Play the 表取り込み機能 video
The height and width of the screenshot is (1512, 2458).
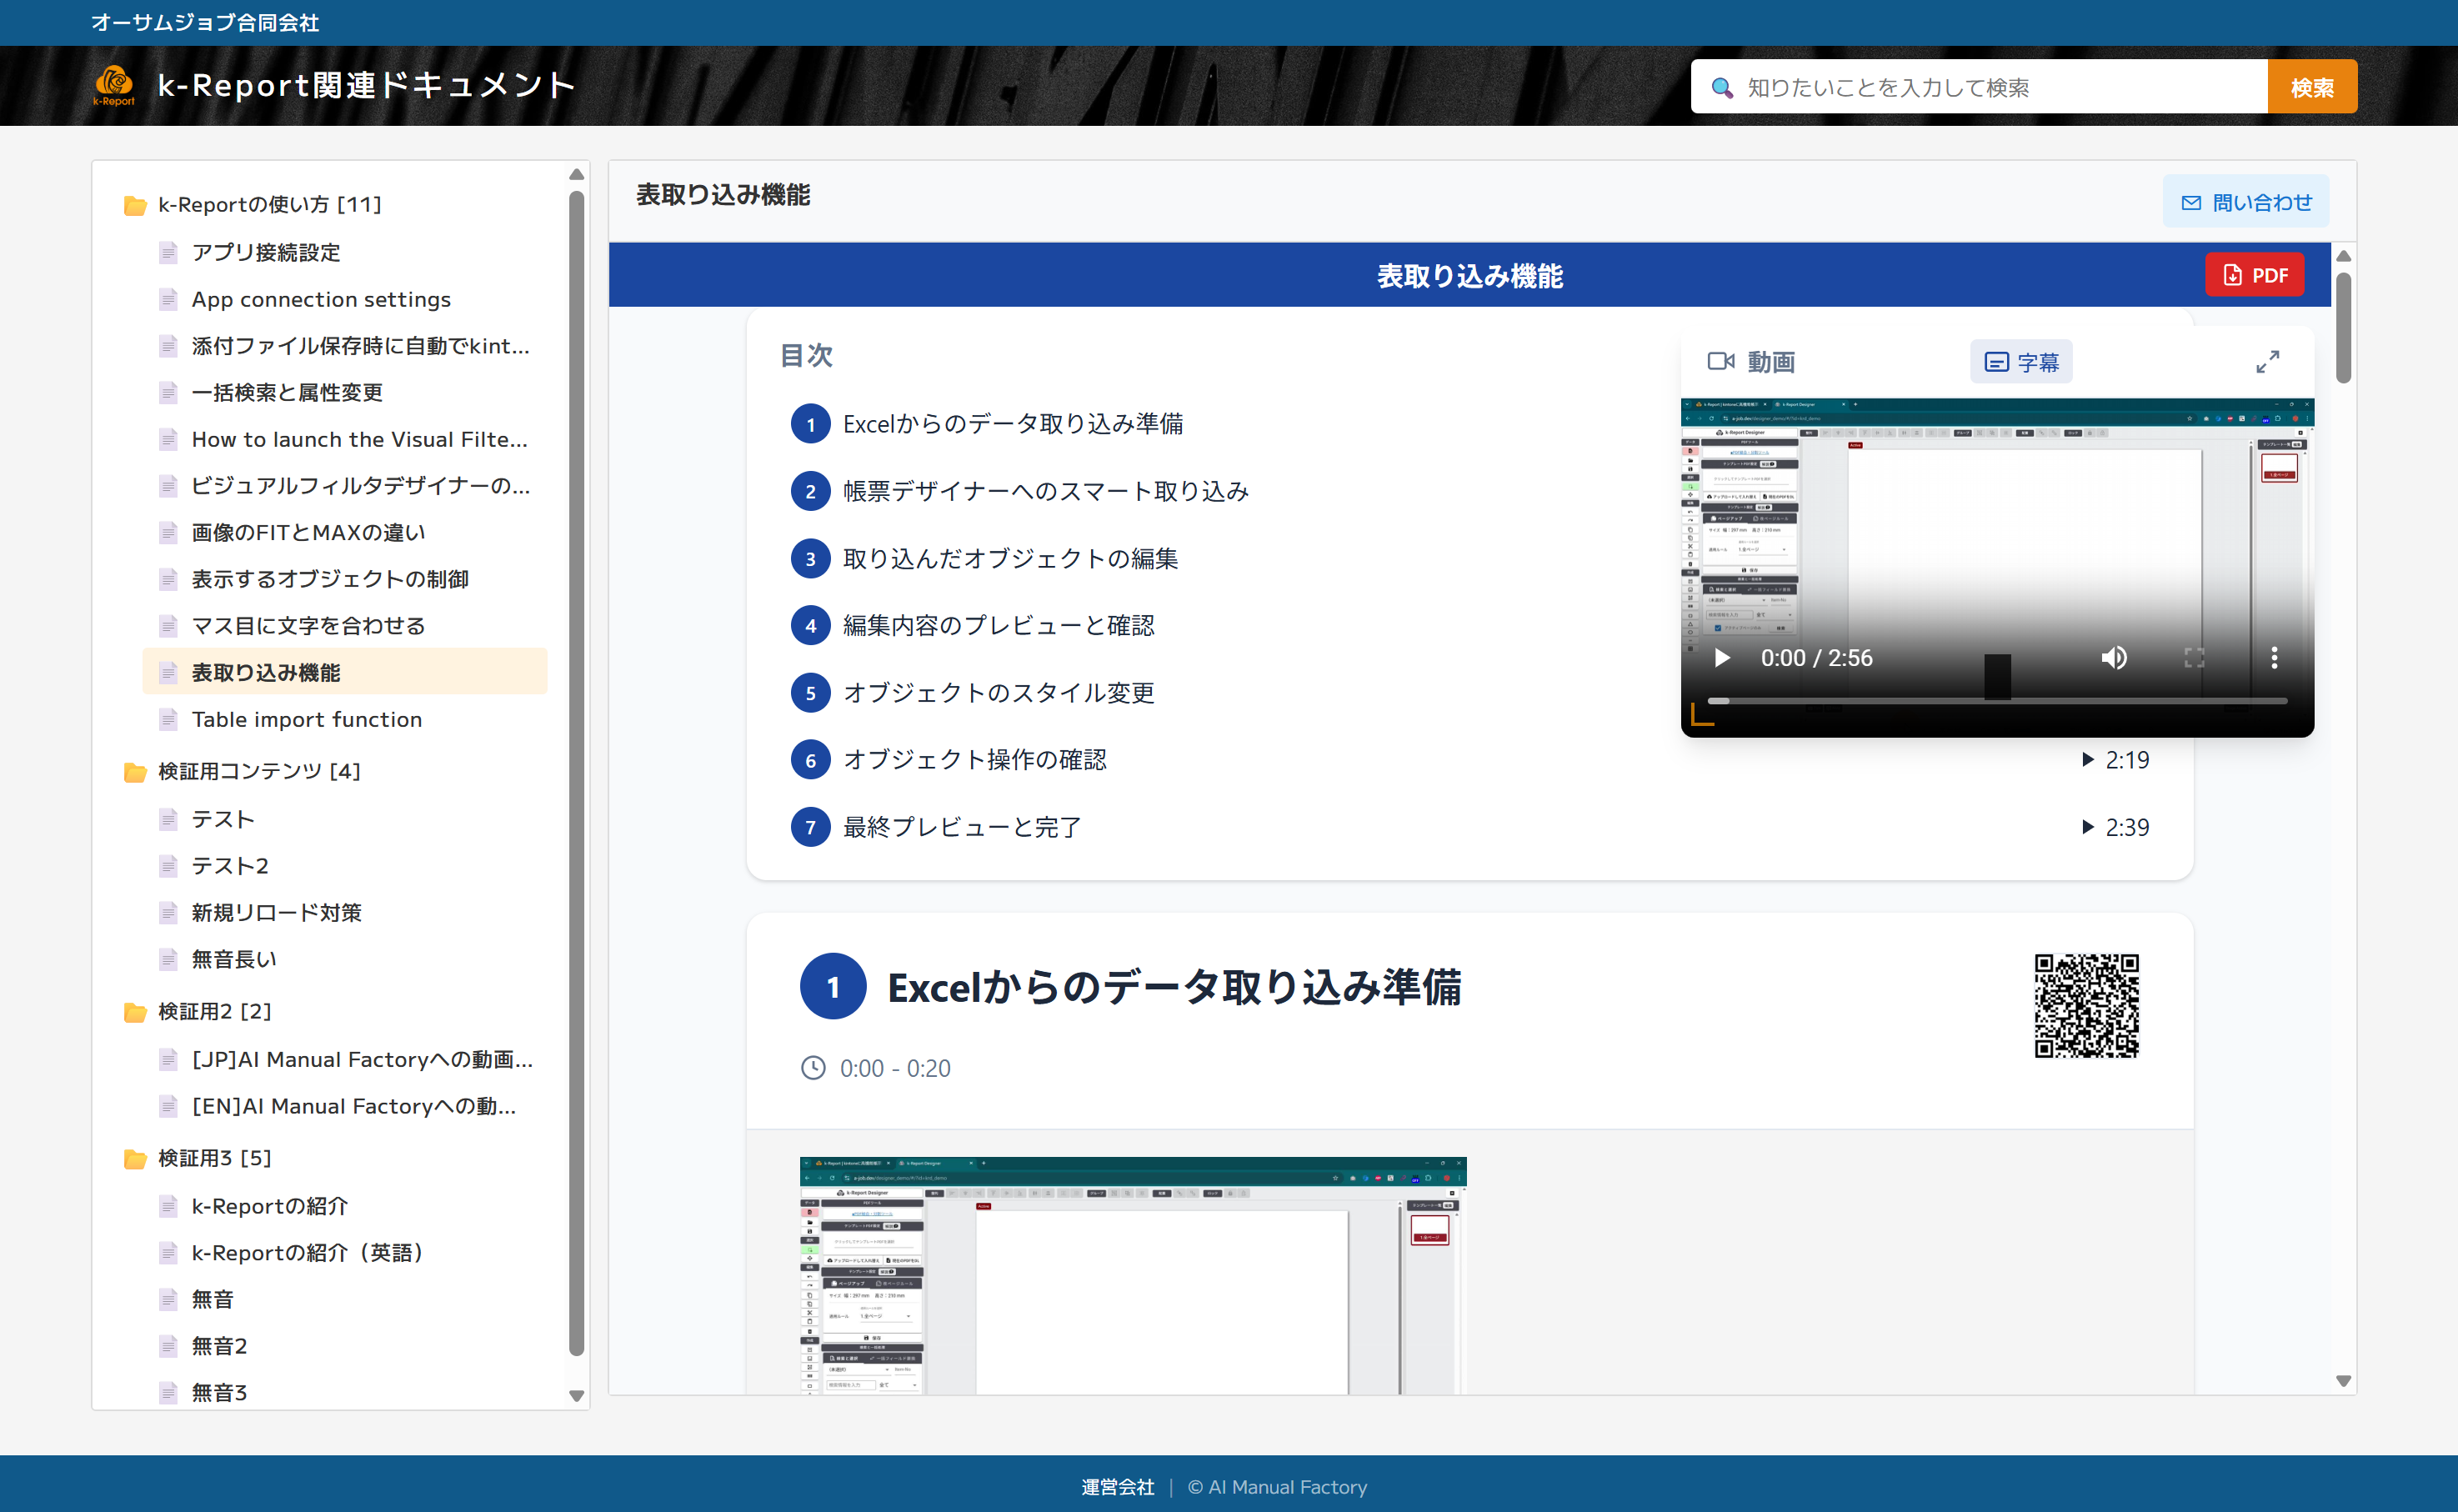pyautogui.click(x=1721, y=658)
